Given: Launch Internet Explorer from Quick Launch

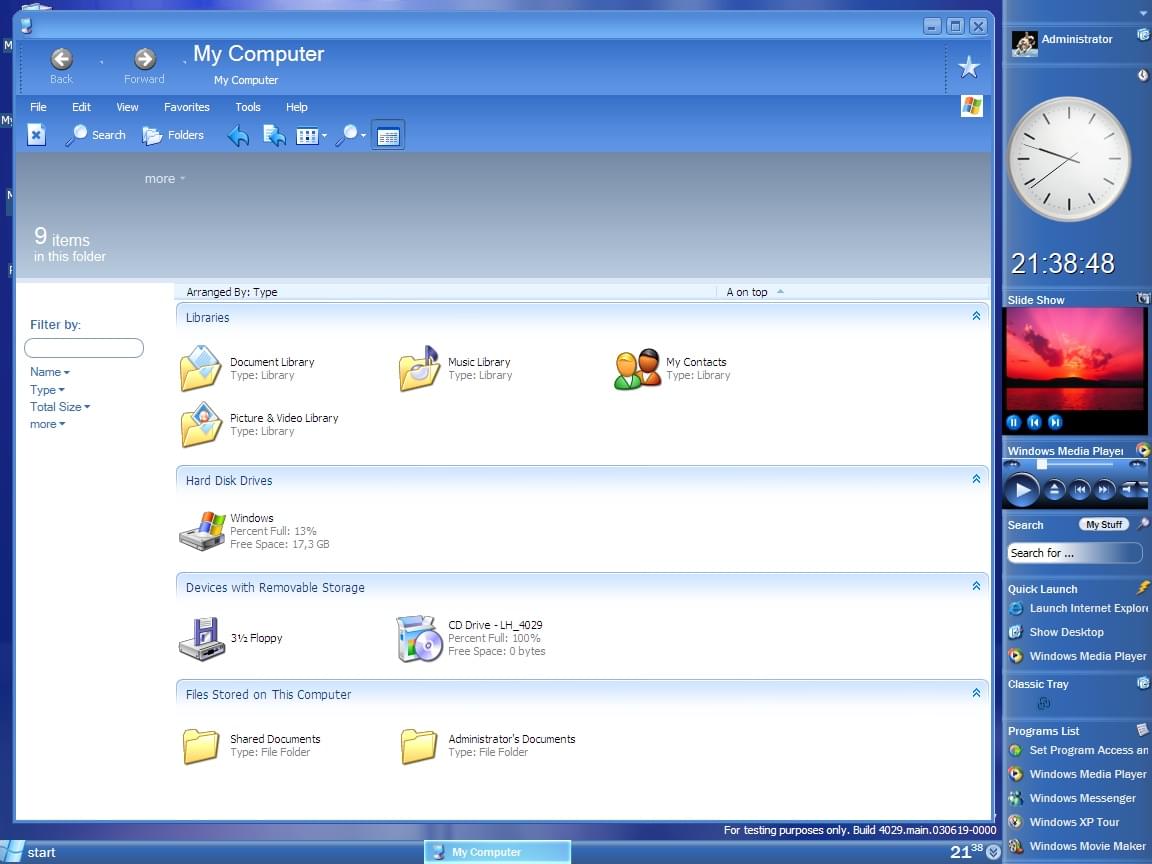Looking at the screenshot, I should coord(1077,608).
